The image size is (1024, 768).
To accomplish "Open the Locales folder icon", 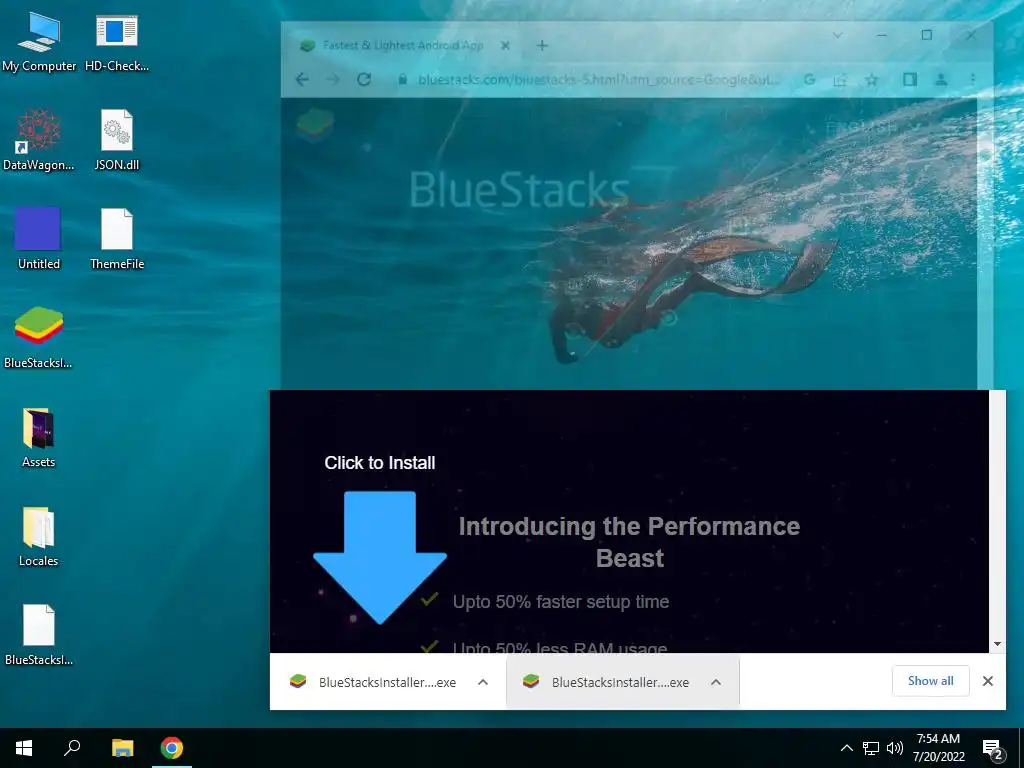I will point(39,536).
